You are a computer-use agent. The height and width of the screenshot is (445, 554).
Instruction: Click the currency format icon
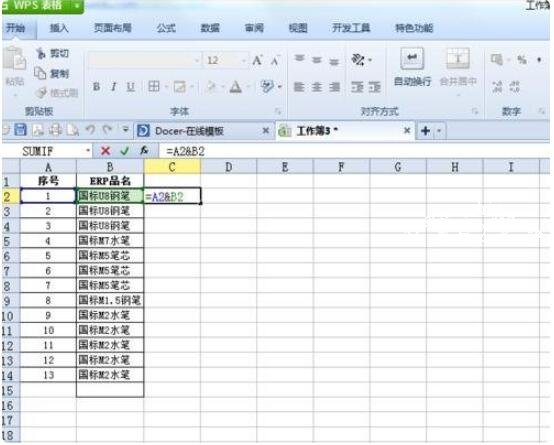(497, 59)
